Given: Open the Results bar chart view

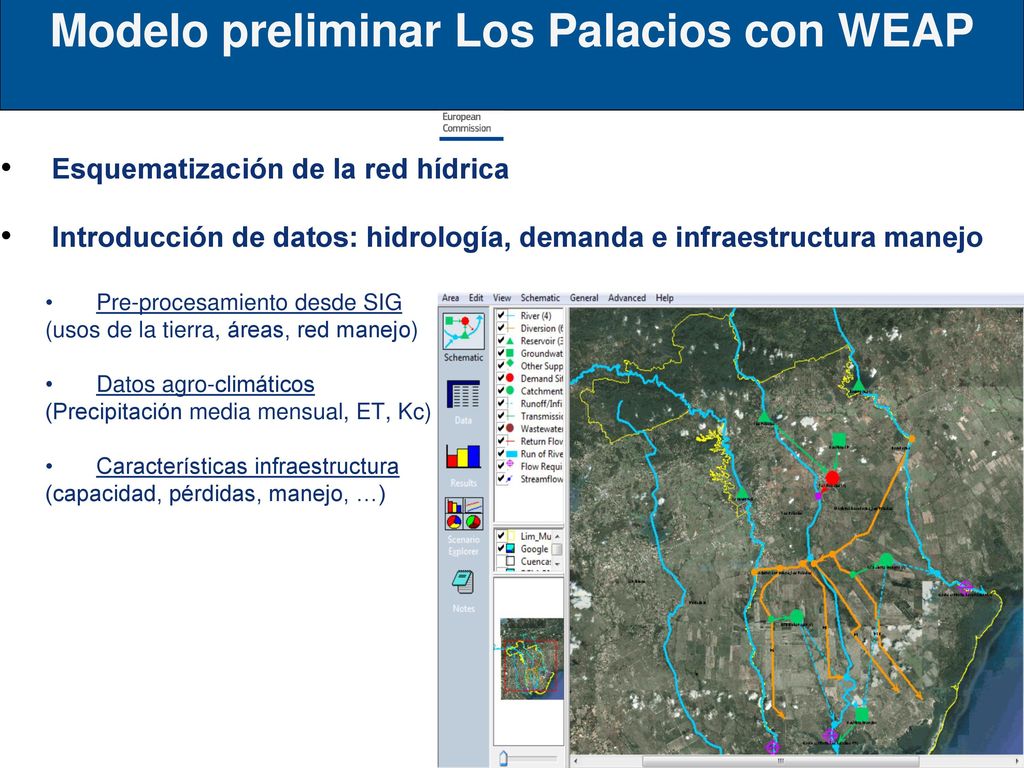Looking at the screenshot, I should pos(463,456).
